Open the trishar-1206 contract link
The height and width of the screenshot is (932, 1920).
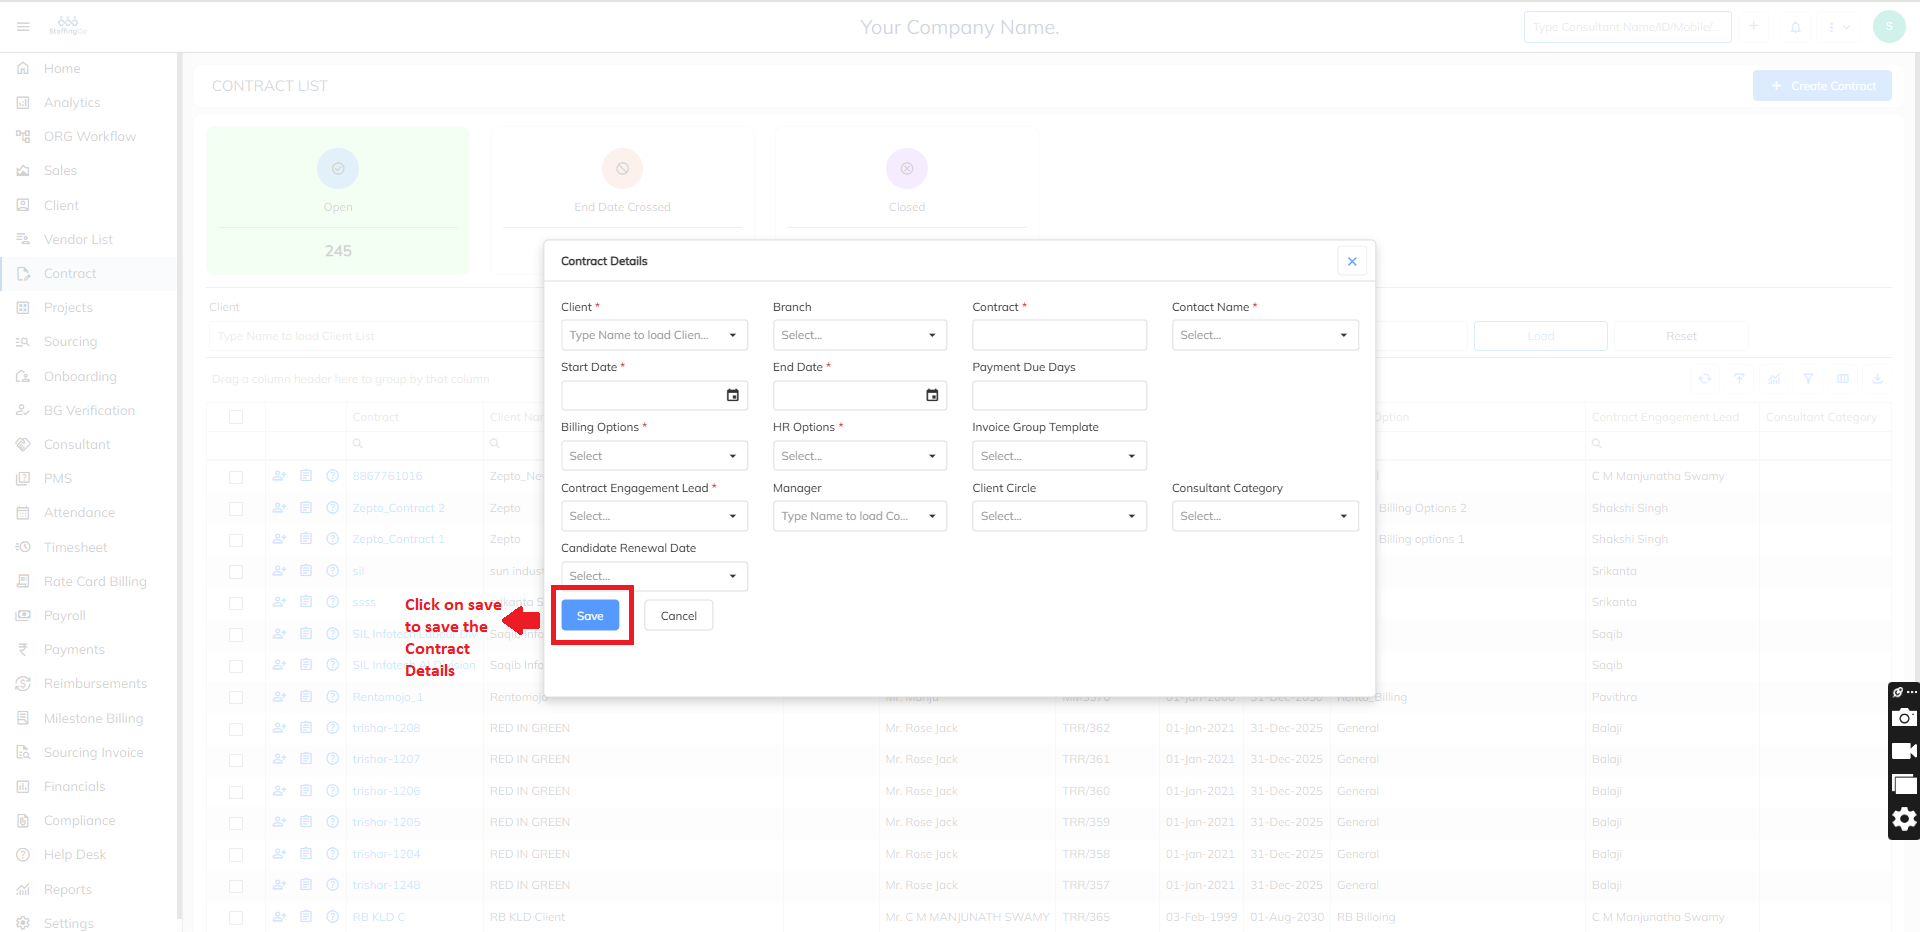pyautogui.click(x=386, y=791)
